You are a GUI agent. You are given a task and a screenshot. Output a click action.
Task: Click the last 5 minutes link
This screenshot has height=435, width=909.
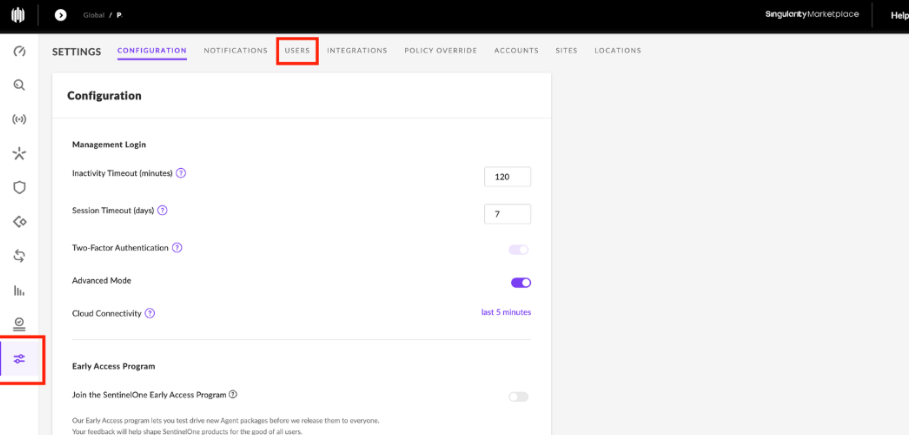pyautogui.click(x=506, y=312)
